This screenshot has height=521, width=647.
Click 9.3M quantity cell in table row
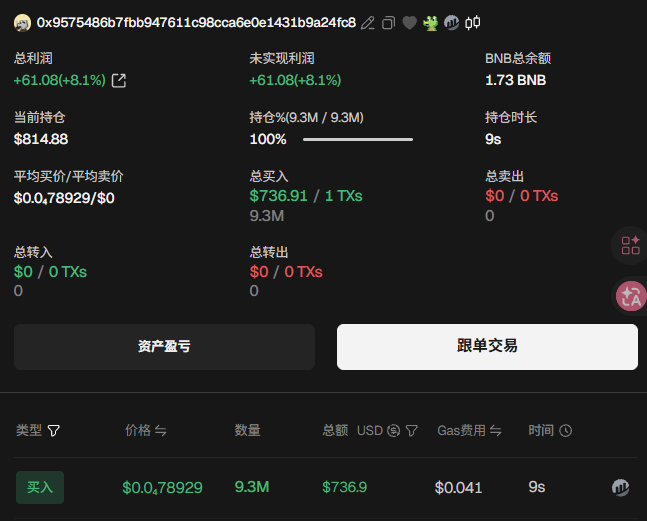[252, 487]
